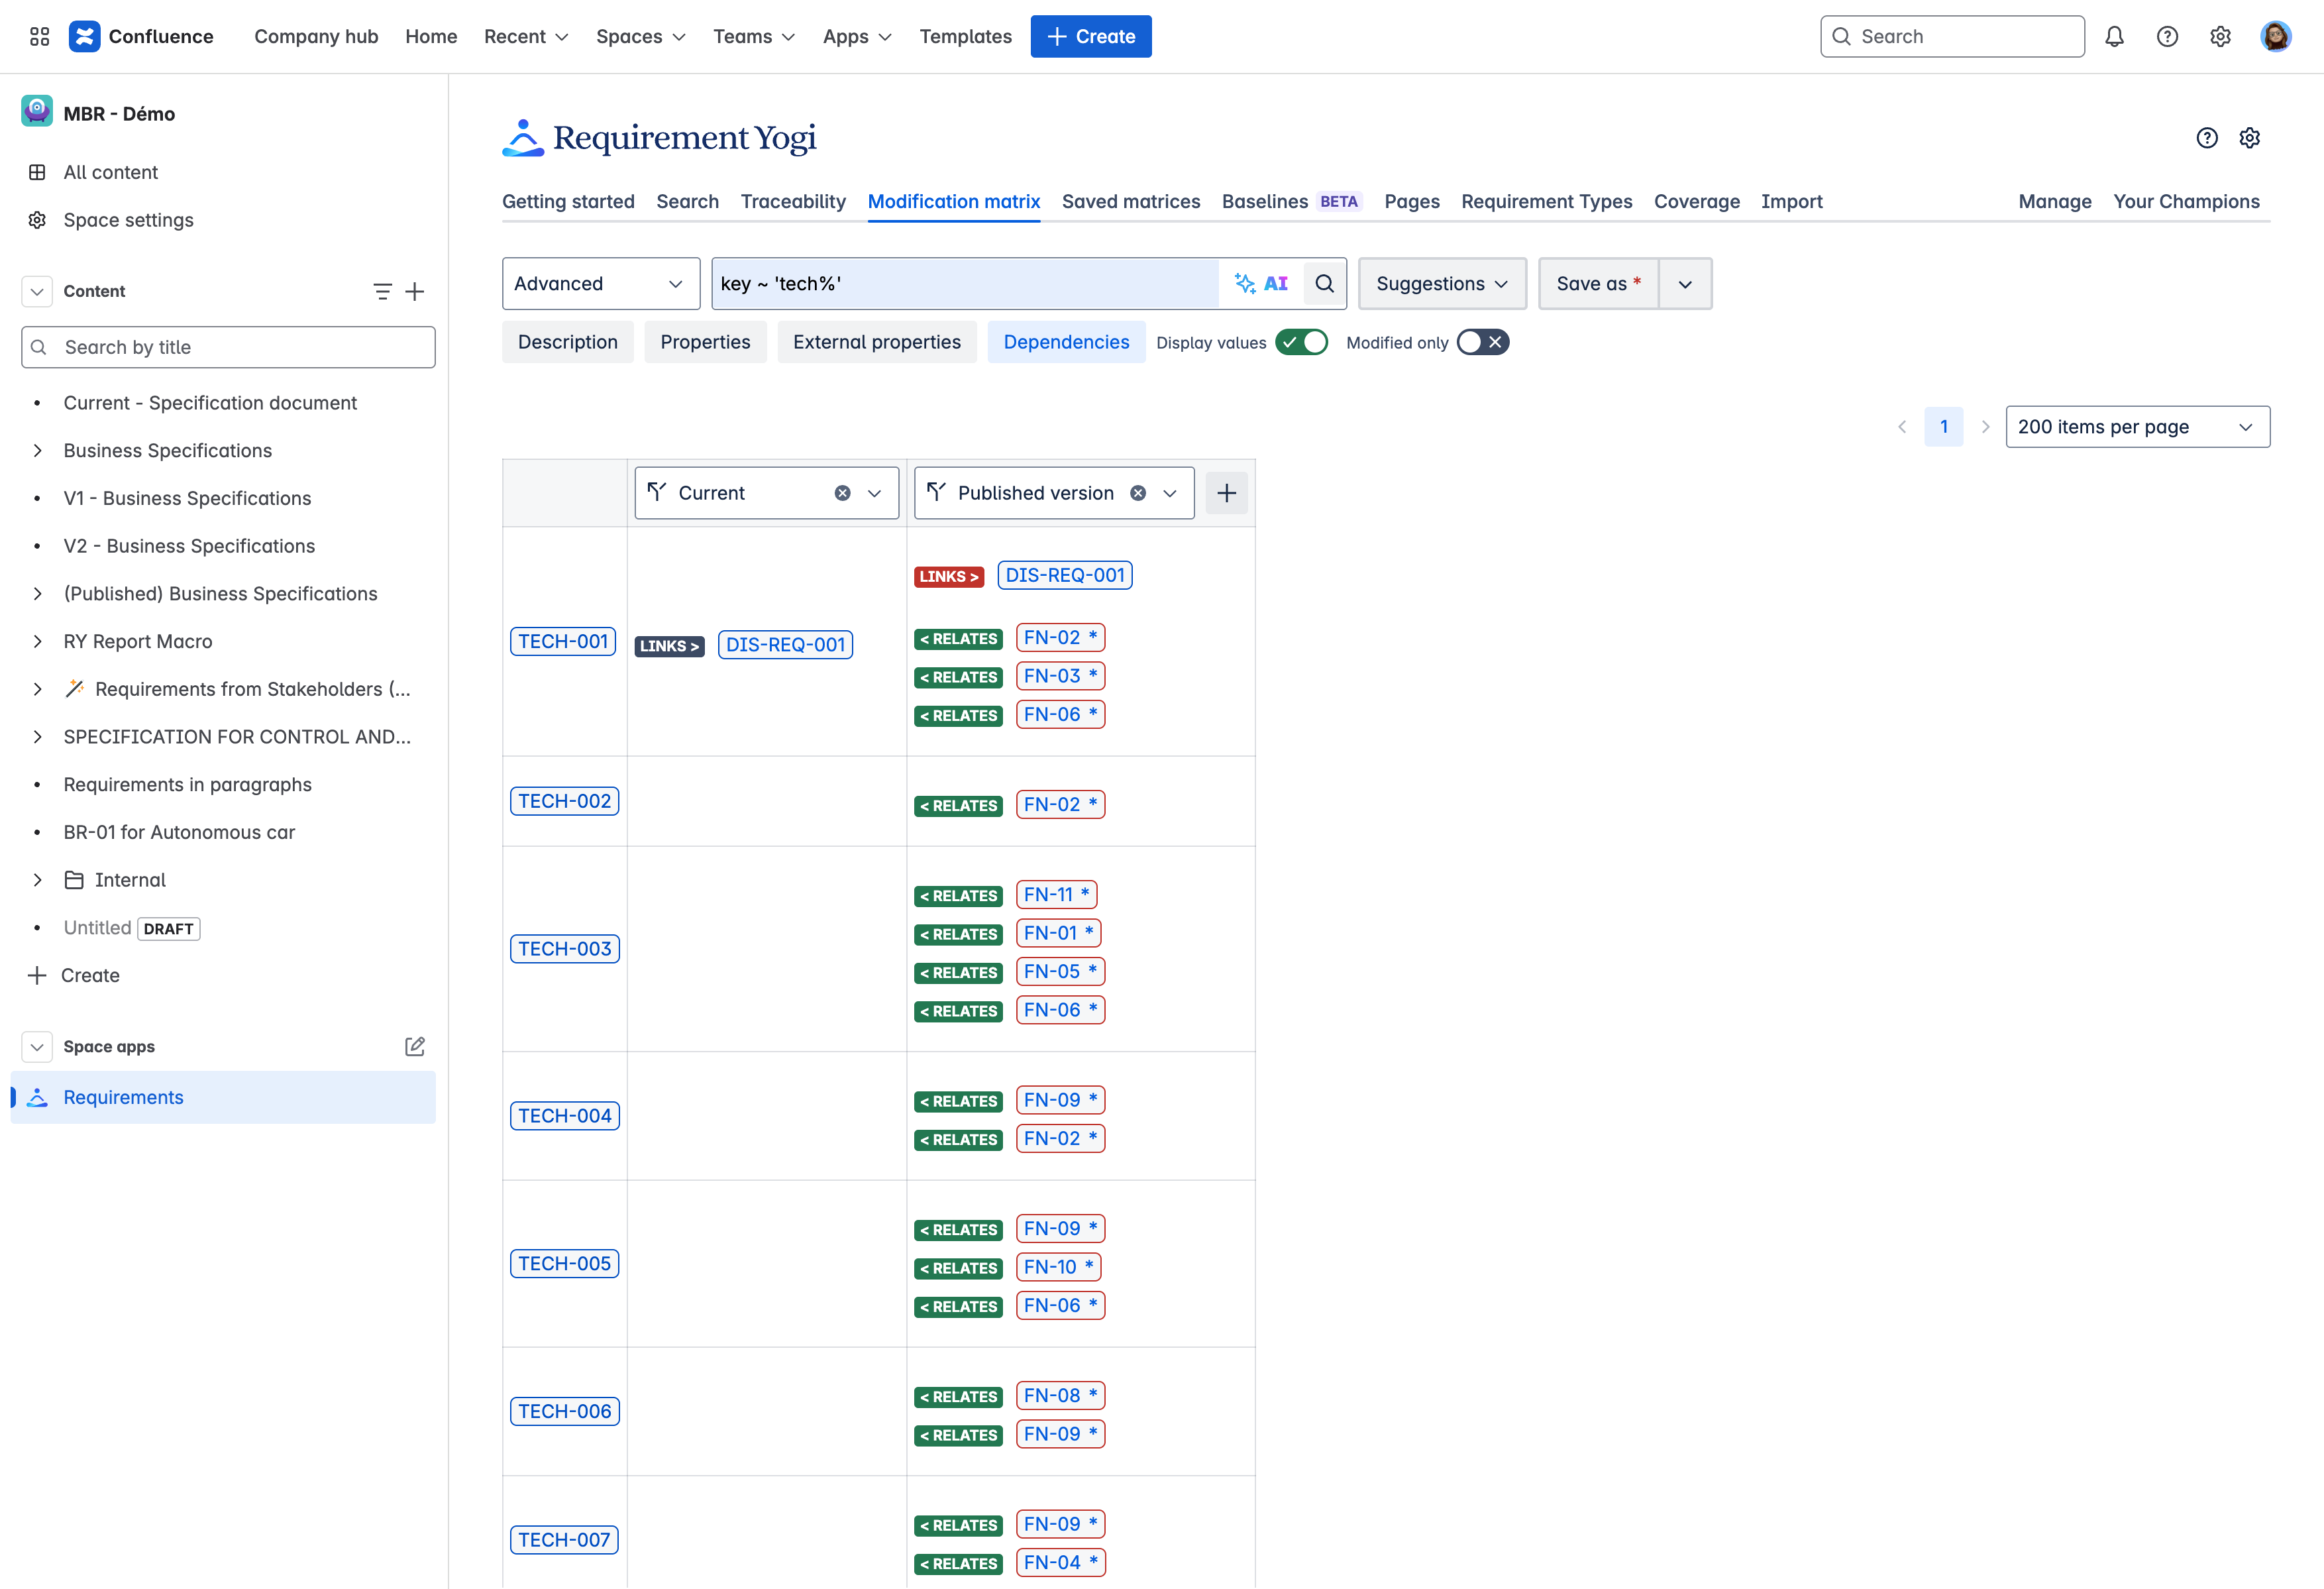This screenshot has height=1589, width=2324.
Task: Open the notifications bell
Action: (x=2114, y=37)
